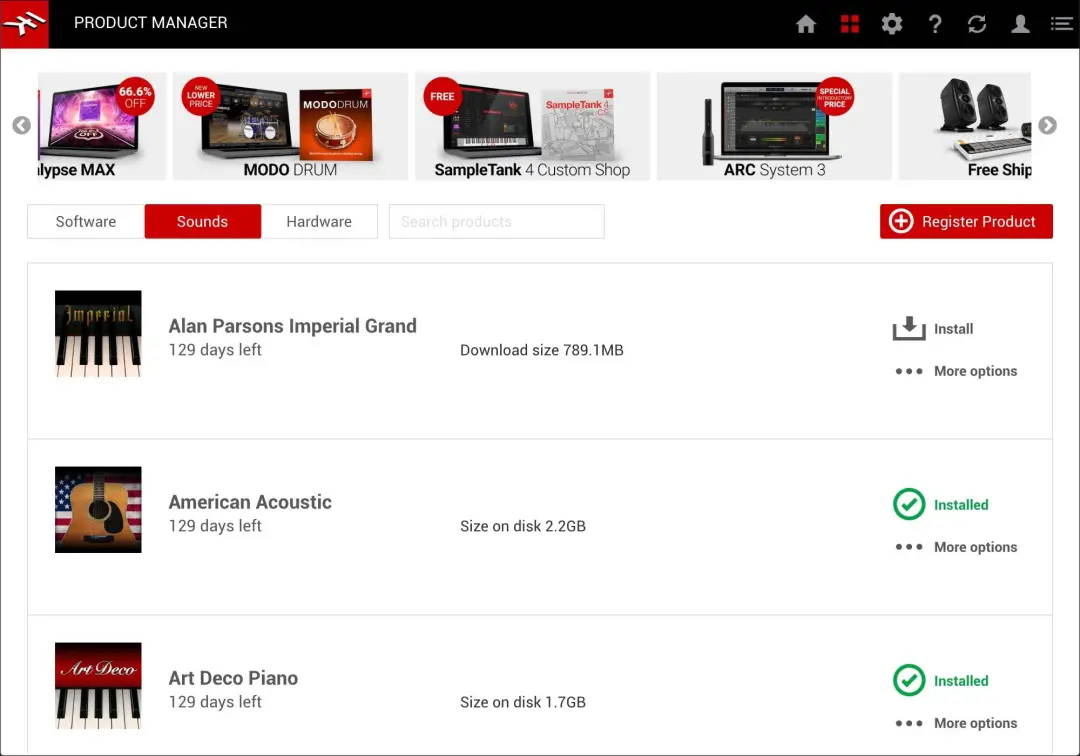
Task: Open the Free Shipping promo banner
Action: tap(965, 126)
